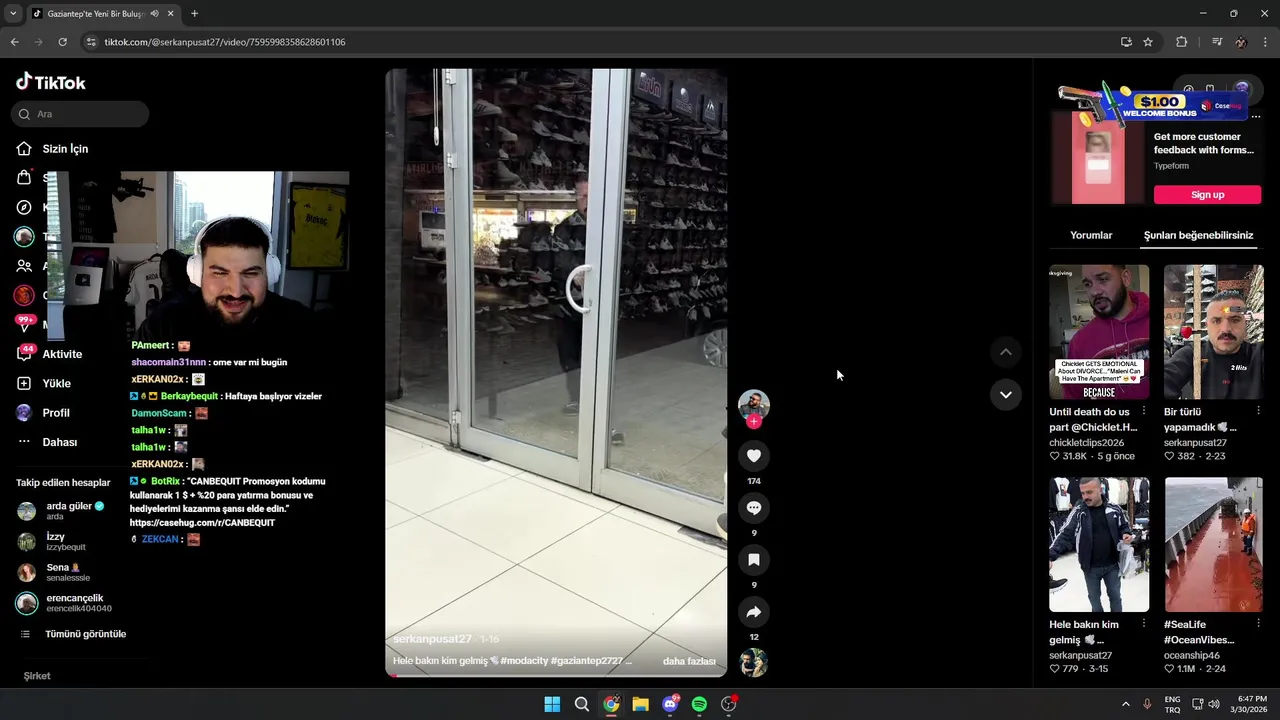Open the Chrome media control icon

[x=1217, y=42]
